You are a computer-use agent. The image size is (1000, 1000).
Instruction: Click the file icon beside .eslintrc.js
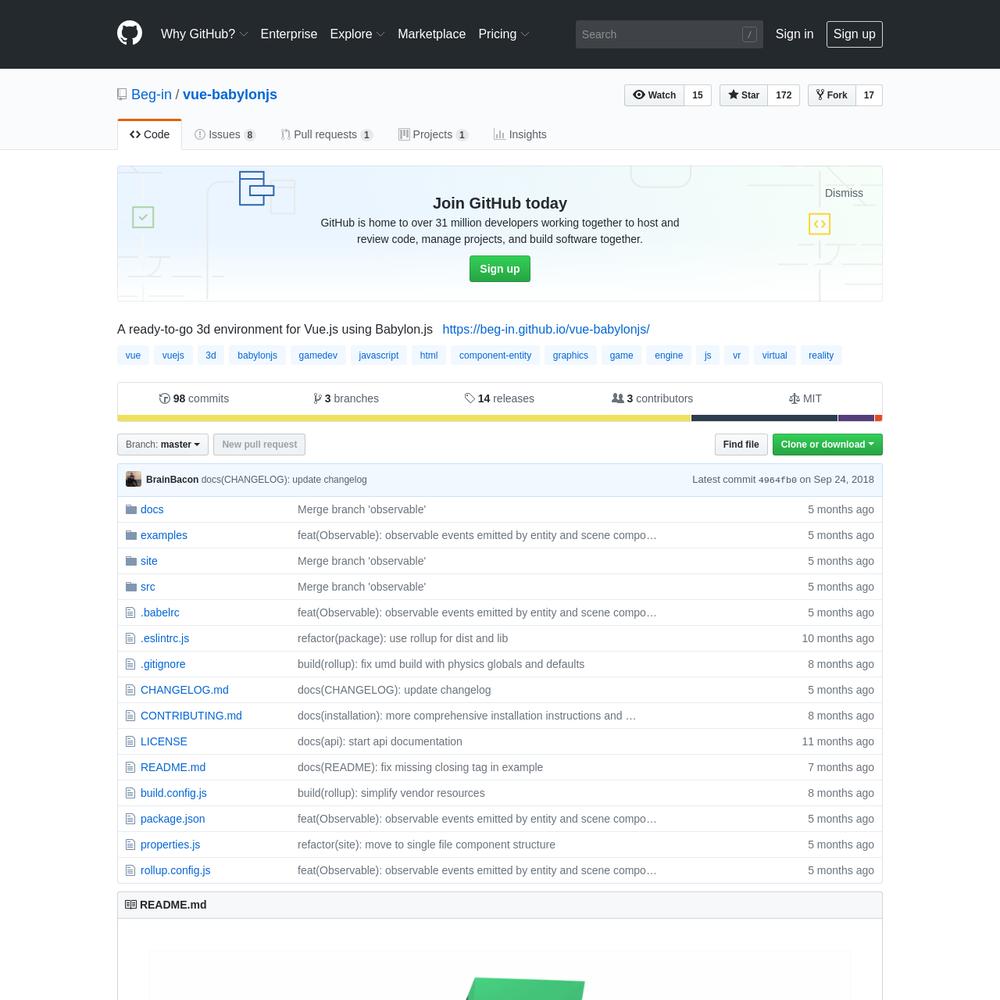[x=131, y=638]
